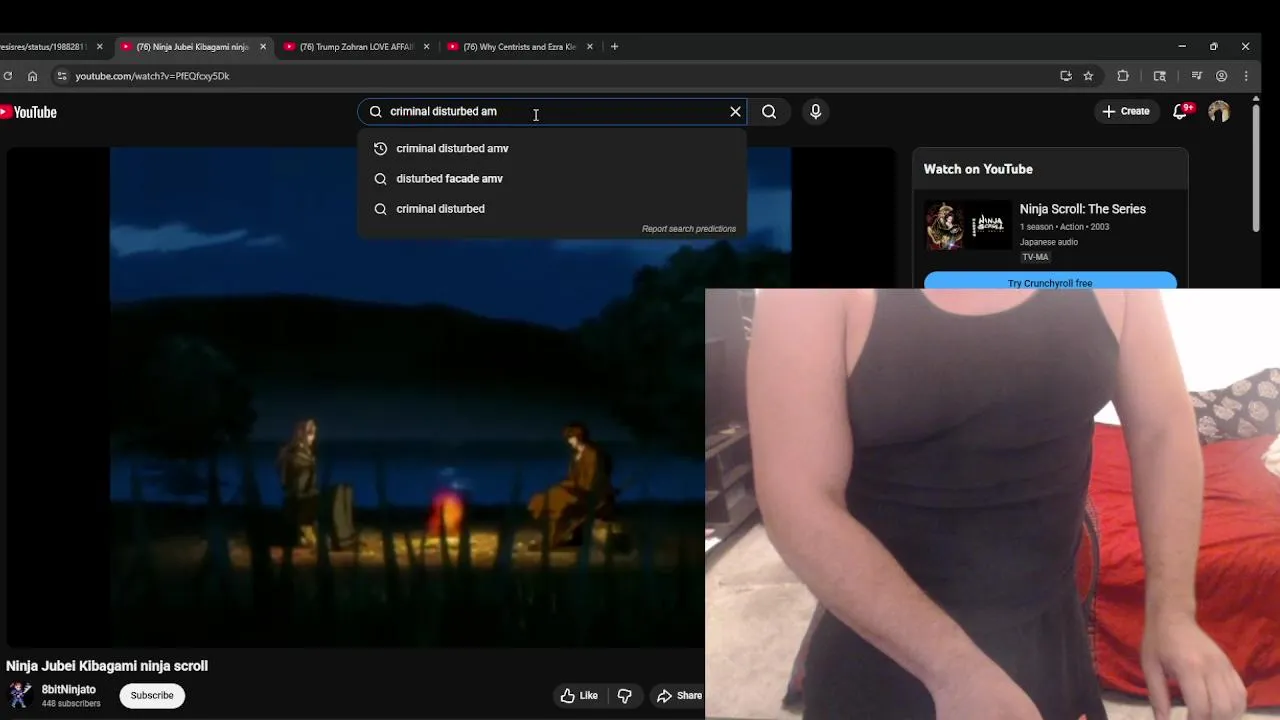This screenshot has width=1280, height=720.
Task: Open Ninja Scroll: The Series title
Action: pos(1083,209)
